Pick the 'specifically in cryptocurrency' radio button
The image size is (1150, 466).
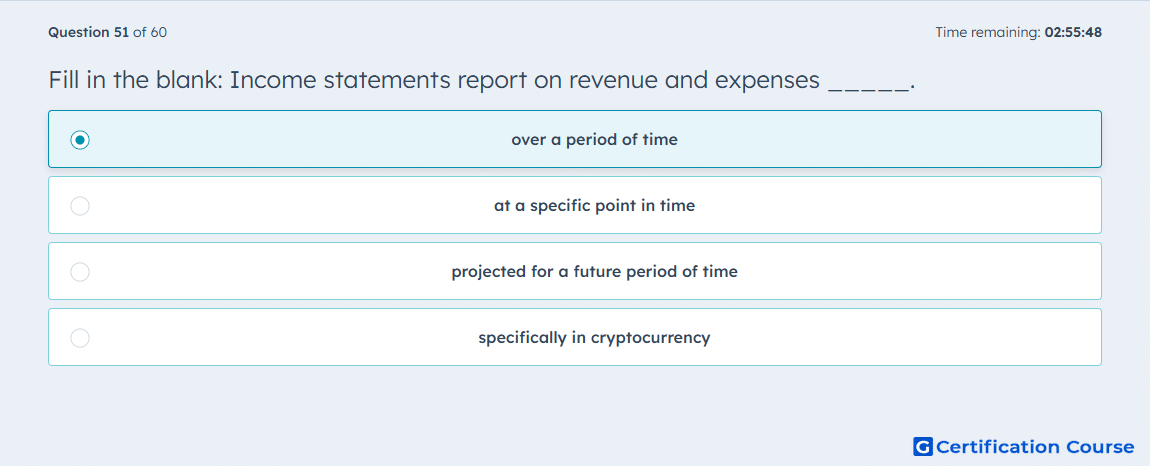(80, 338)
